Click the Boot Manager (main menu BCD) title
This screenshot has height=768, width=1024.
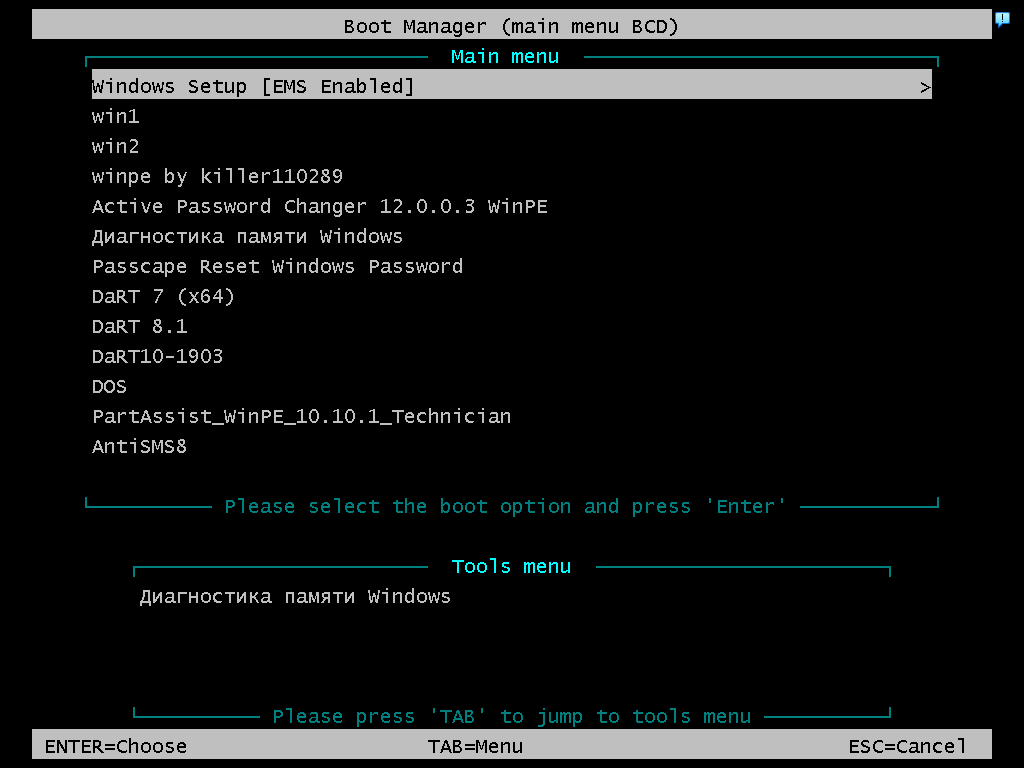point(511,26)
